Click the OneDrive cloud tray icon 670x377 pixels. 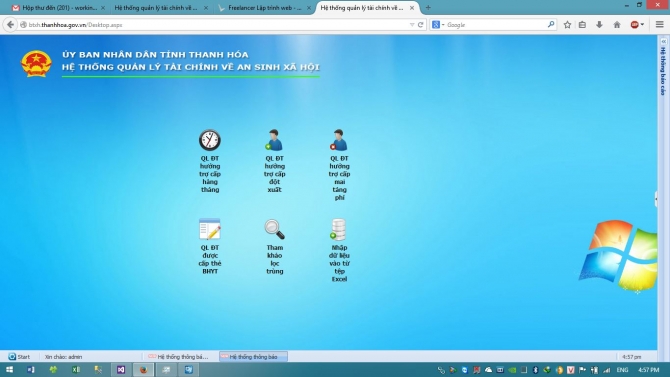click(488, 370)
